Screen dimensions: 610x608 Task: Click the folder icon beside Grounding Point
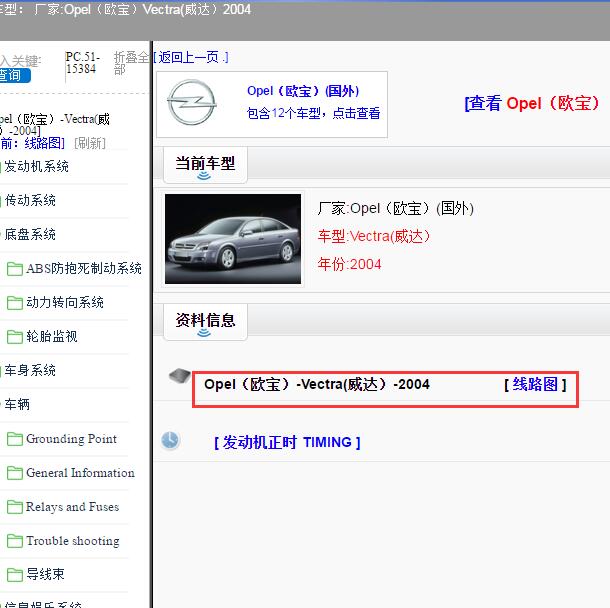(15, 439)
